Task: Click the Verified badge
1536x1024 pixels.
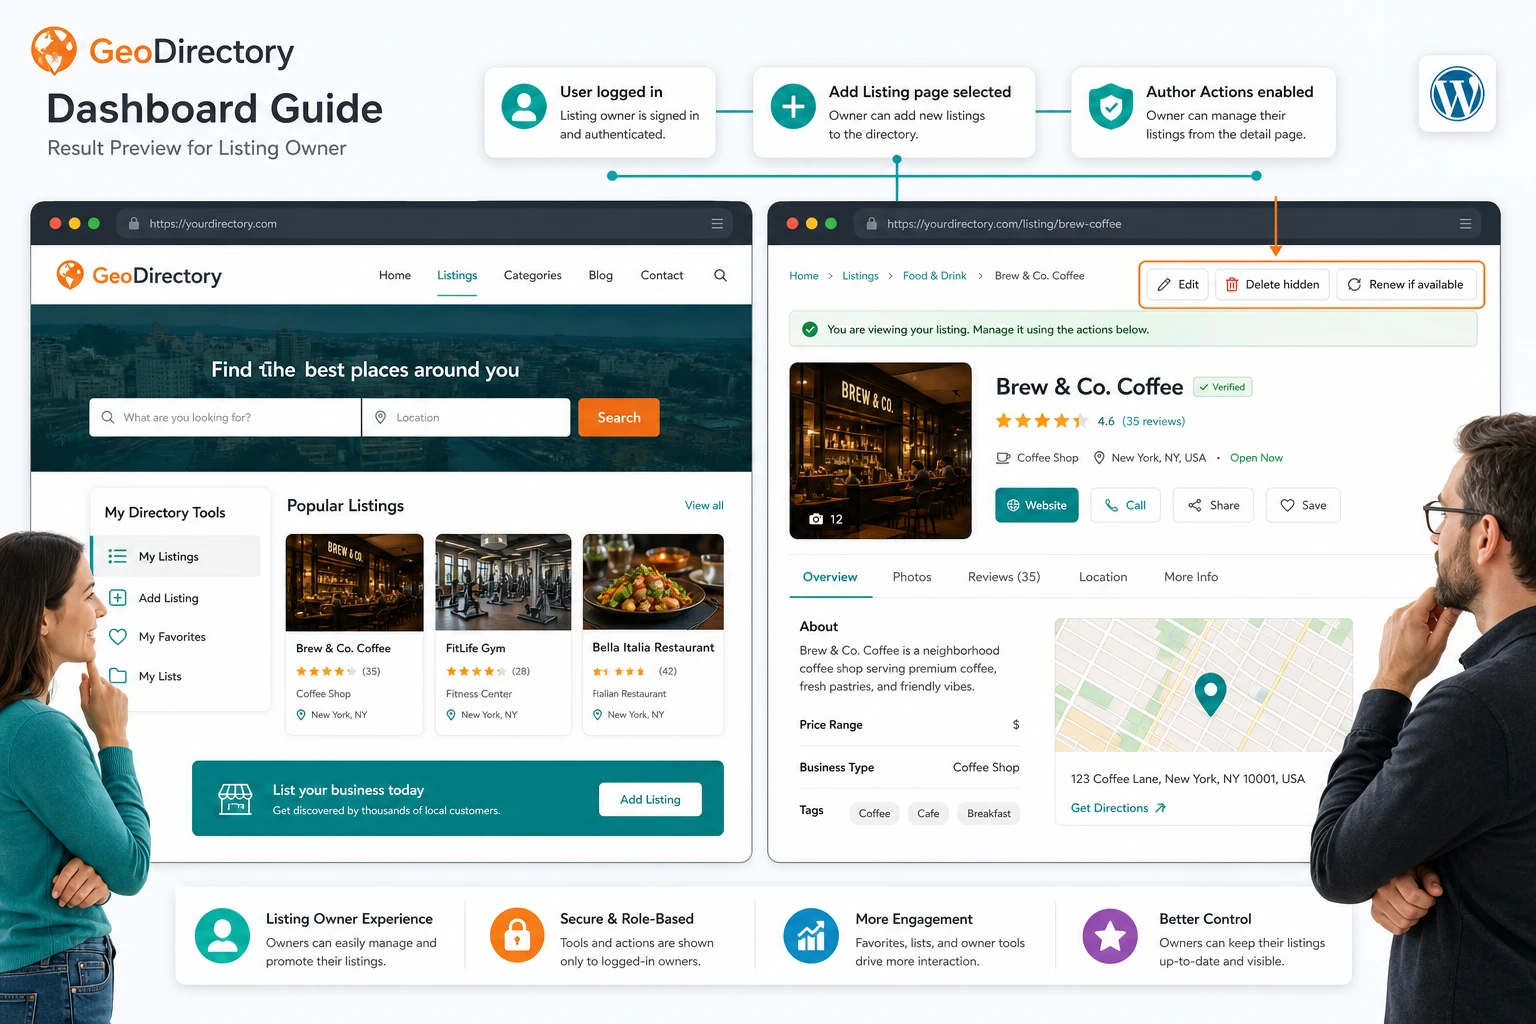Action: click(1223, 387)
